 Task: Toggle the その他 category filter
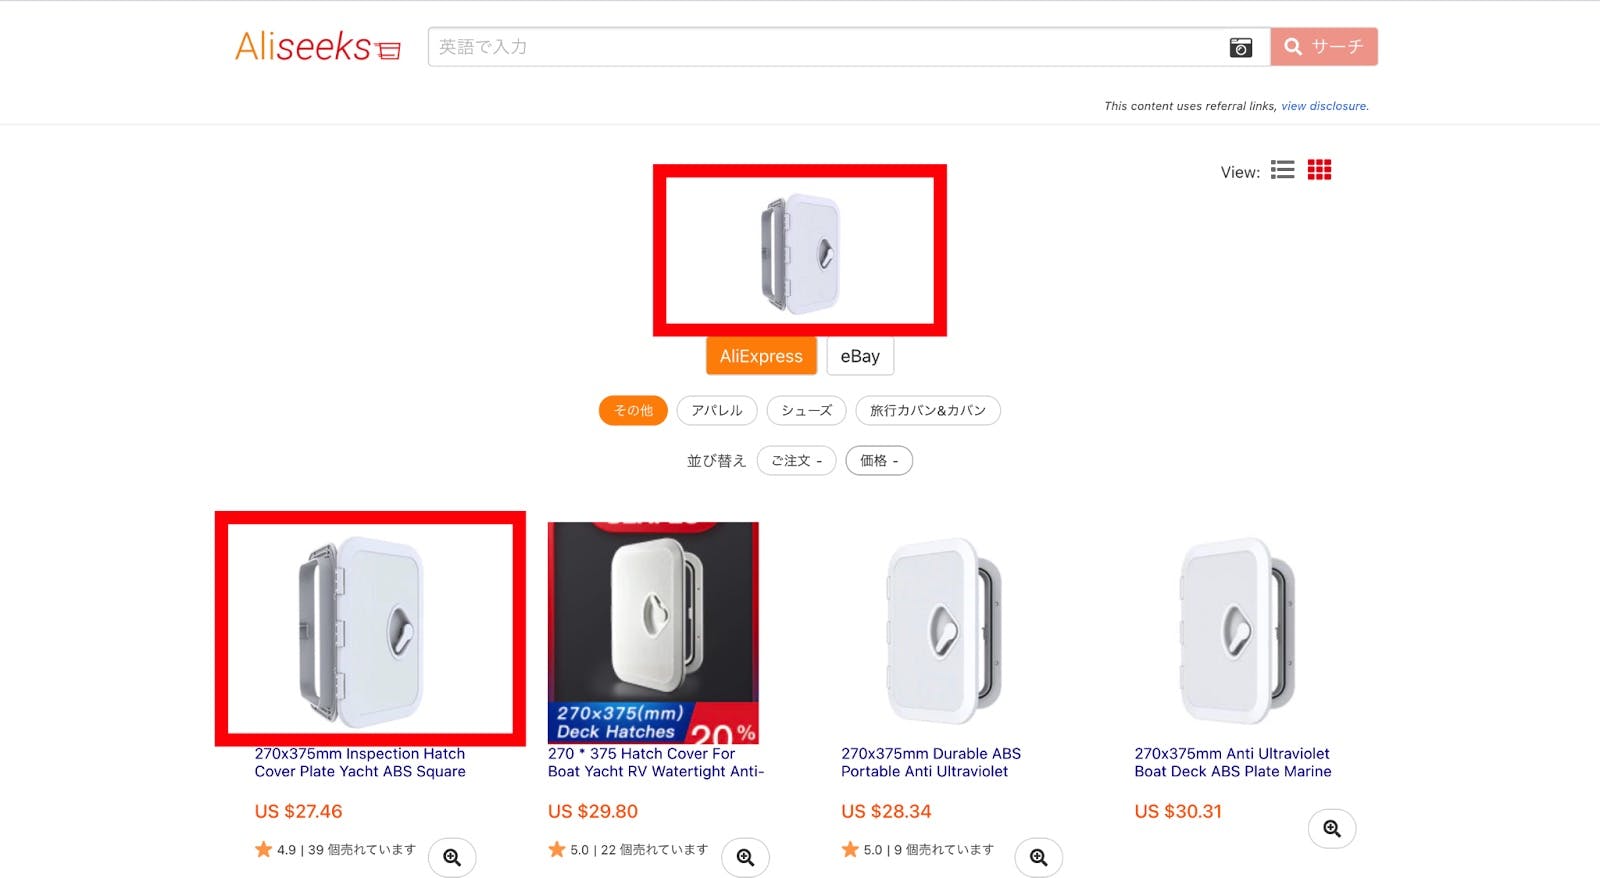click(633, 410)
